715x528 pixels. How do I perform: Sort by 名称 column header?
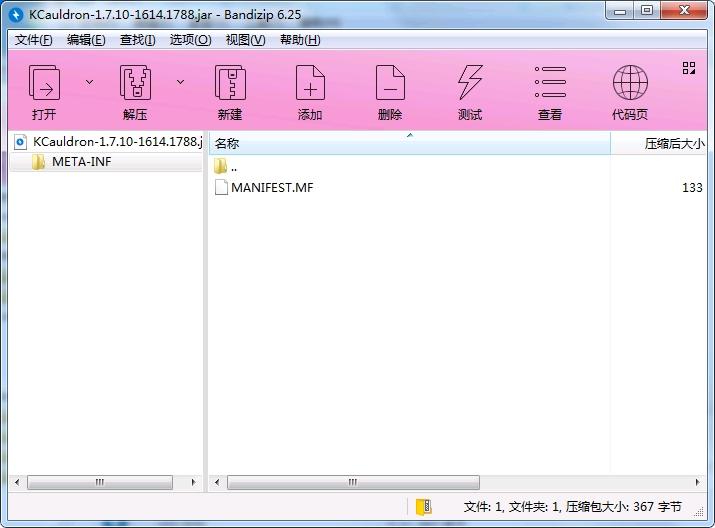point(409,143)
